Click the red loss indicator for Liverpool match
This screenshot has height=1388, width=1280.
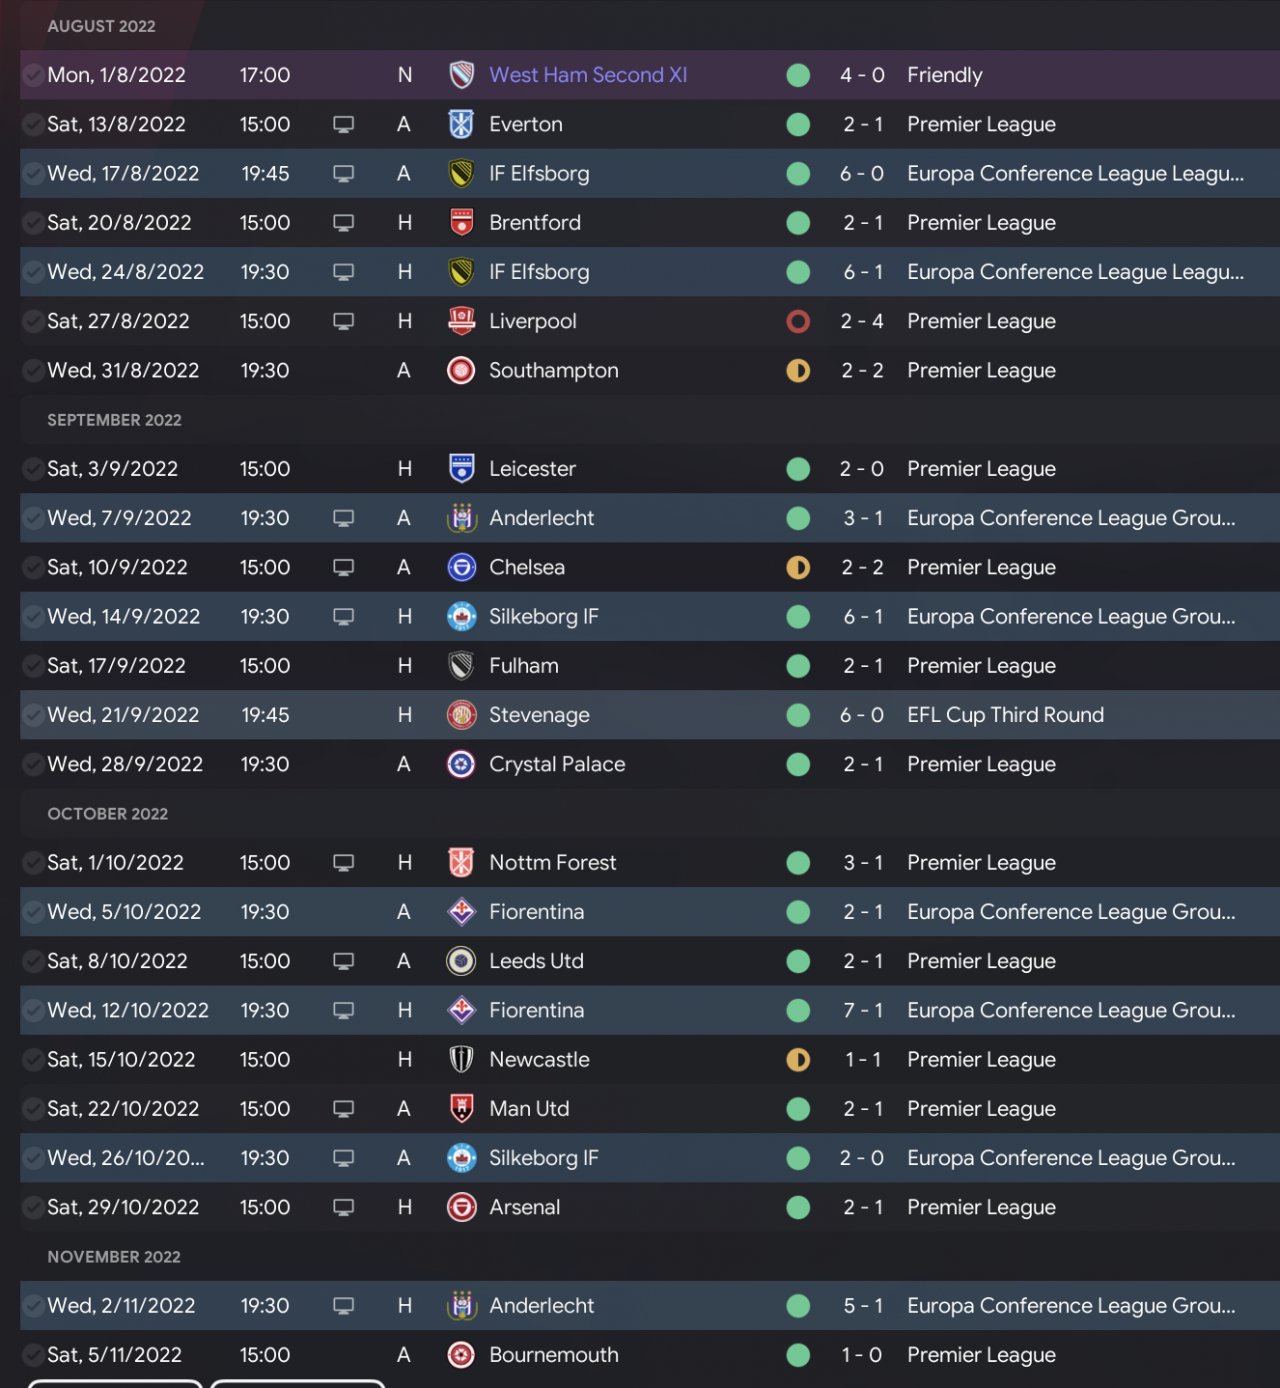798,321
